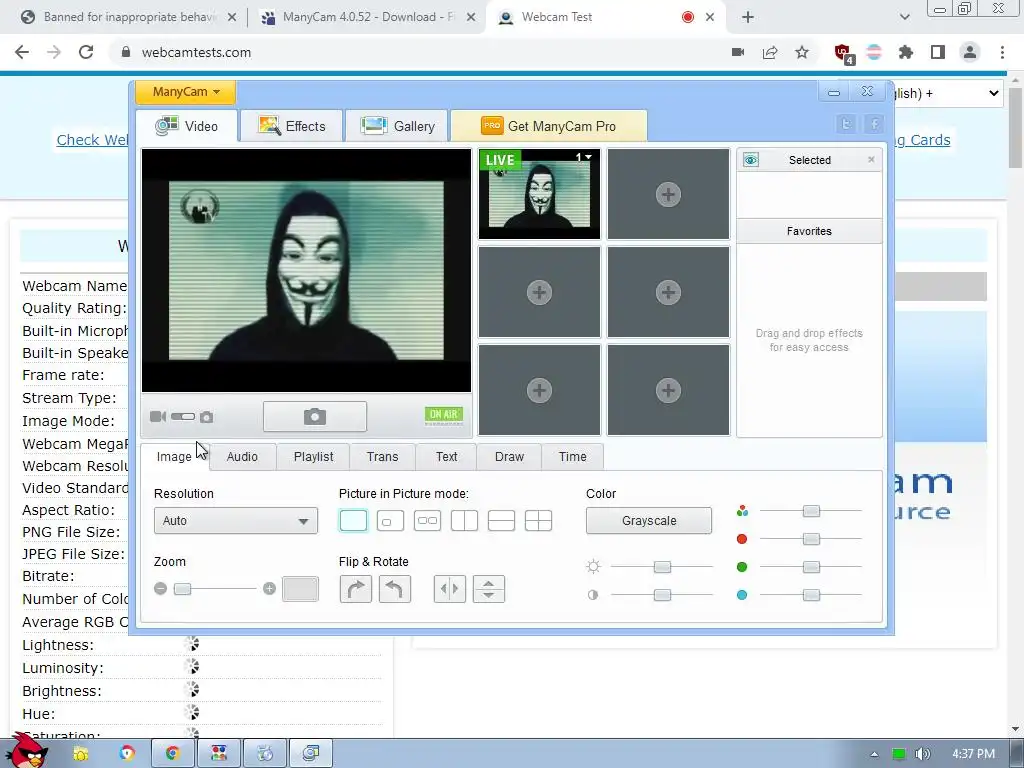The width and height of the screenshot is (1024, 768).
Task: Open the Effects tab
Action: [291, 126]
